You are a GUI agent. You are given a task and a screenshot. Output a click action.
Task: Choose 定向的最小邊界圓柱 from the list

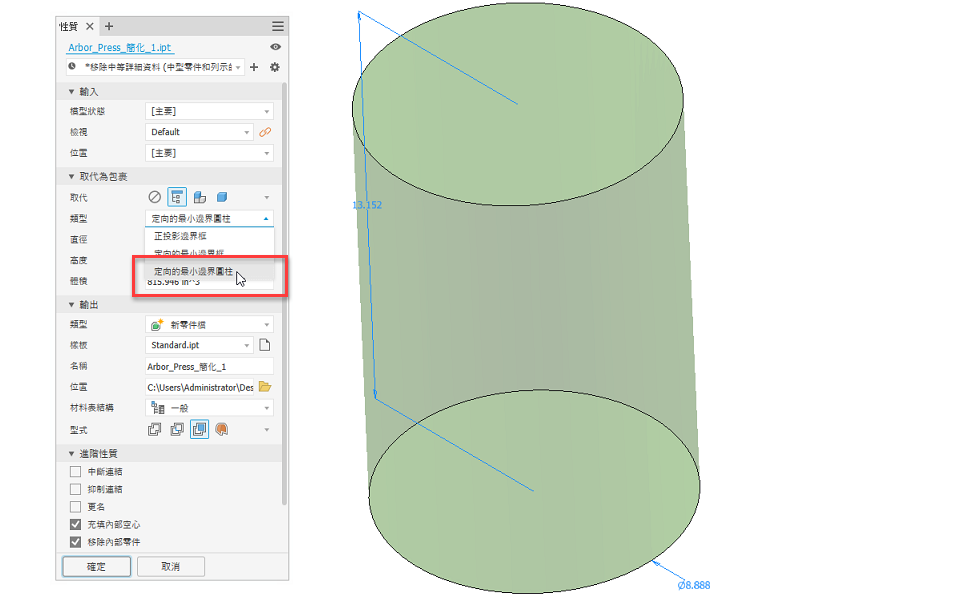pyautogui.click(x=209, y=271)
